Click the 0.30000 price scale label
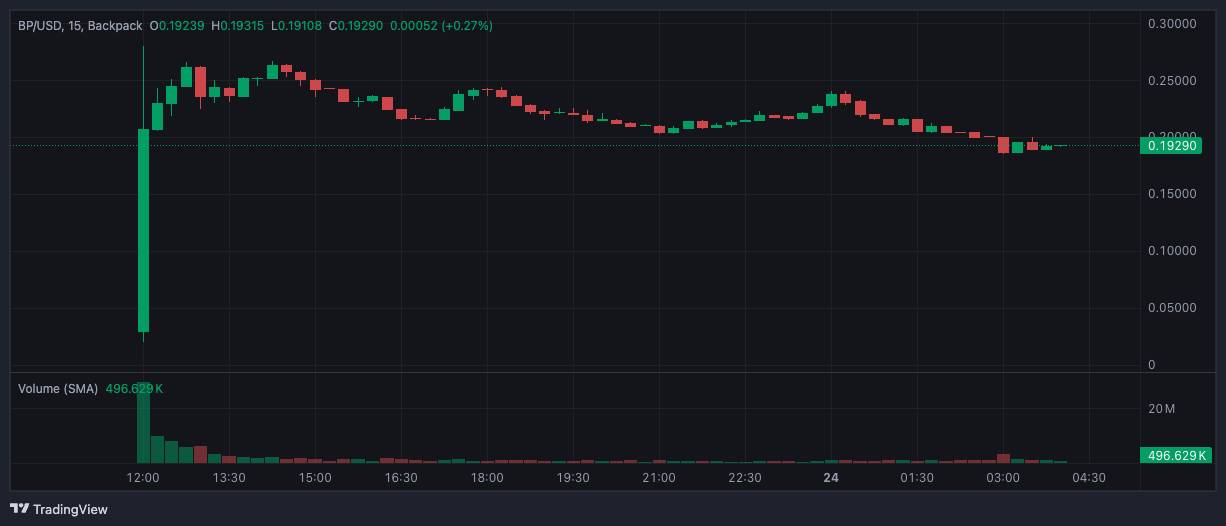 point(1171,23)
